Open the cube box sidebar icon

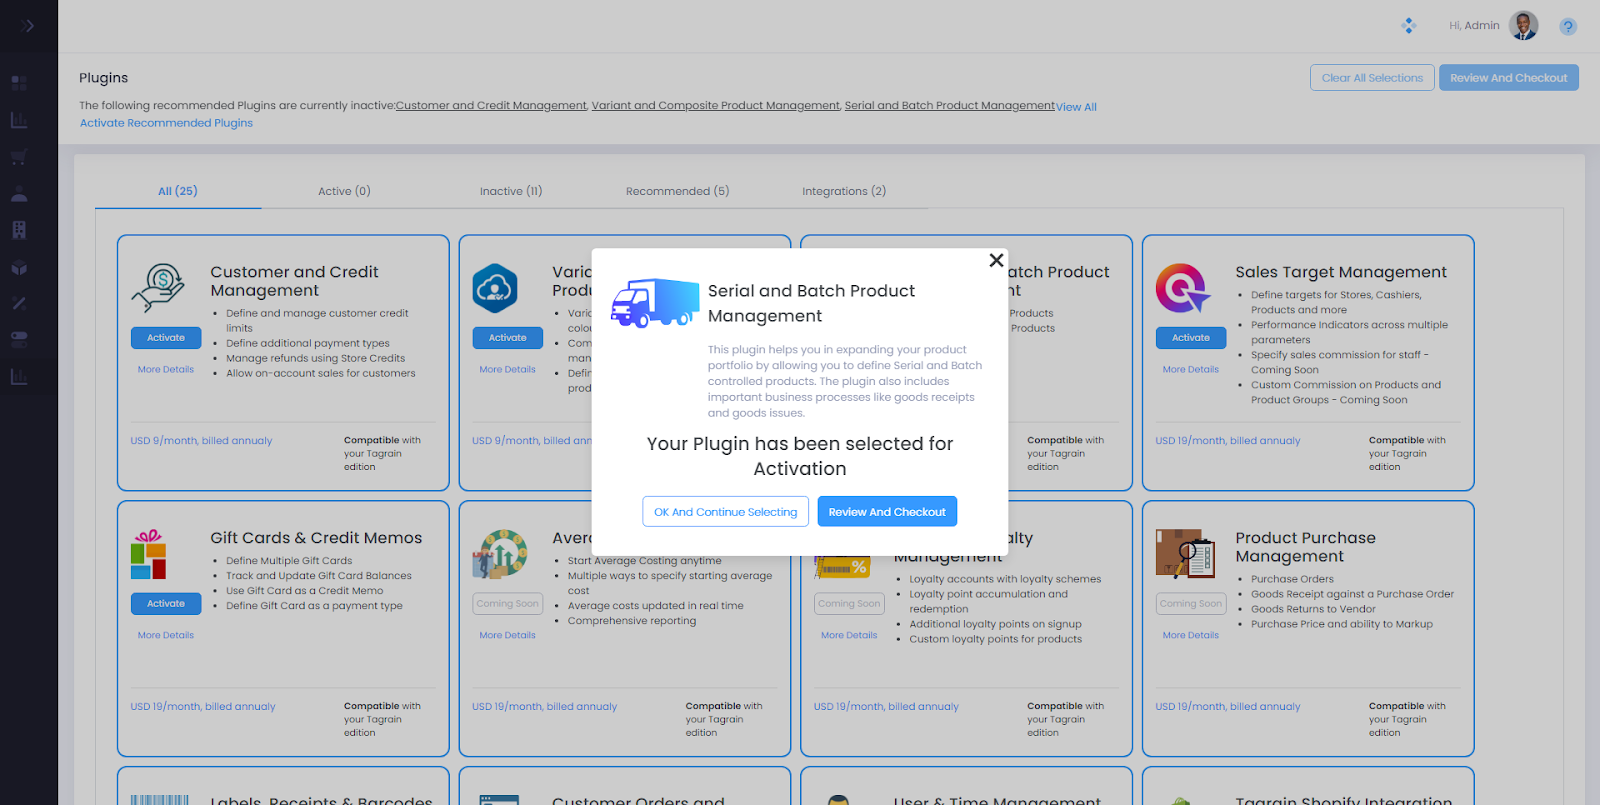pos(19,267)
